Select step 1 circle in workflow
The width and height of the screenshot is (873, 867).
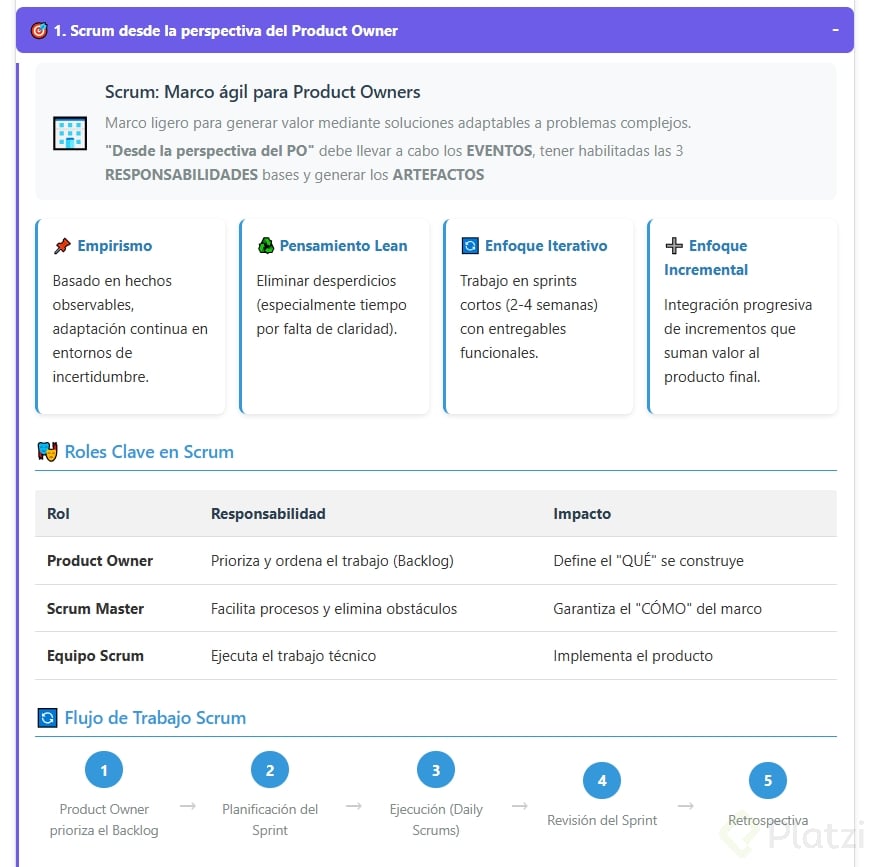104,770
